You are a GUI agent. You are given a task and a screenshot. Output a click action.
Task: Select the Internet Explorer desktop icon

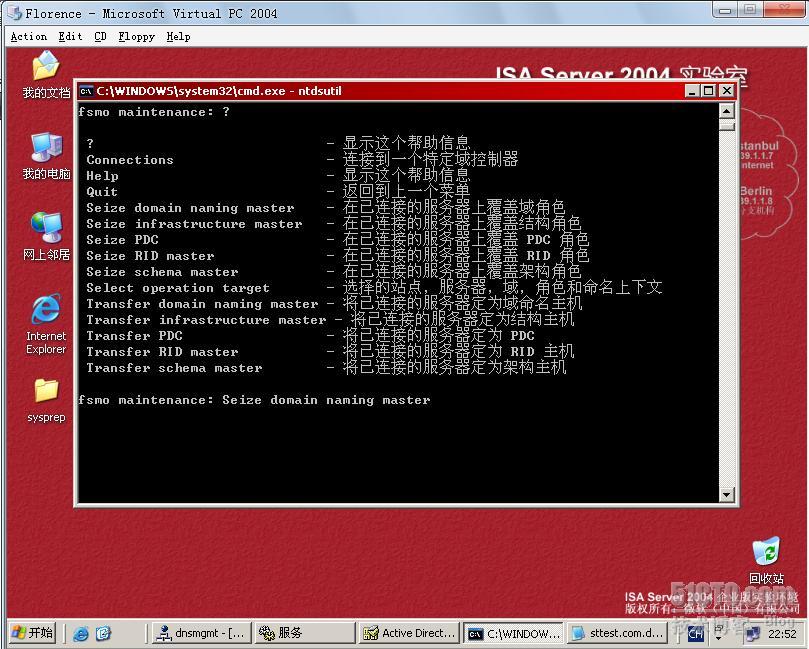pos(46,324)
